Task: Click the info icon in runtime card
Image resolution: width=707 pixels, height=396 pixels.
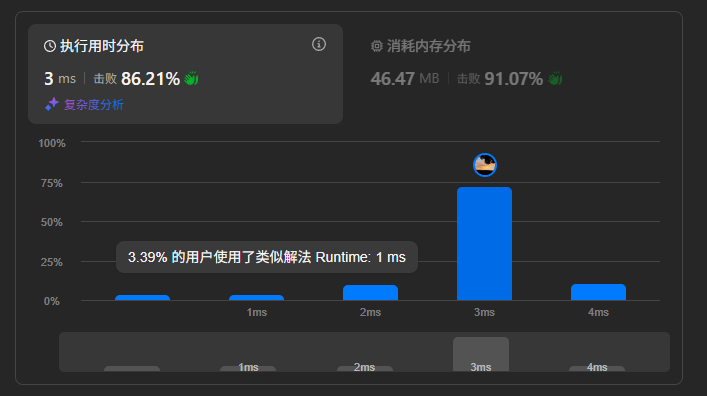Action: coord(319,44)
